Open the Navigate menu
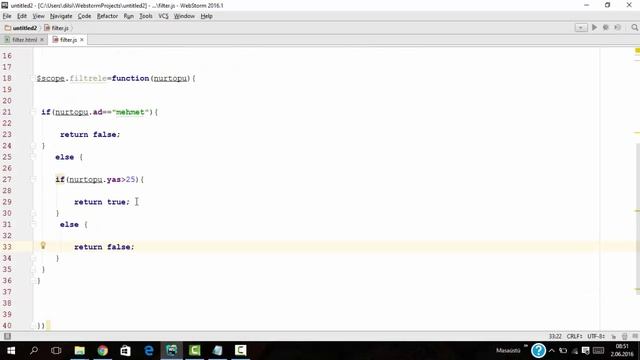Screen dimensions: 640x360 coord(61,16)
